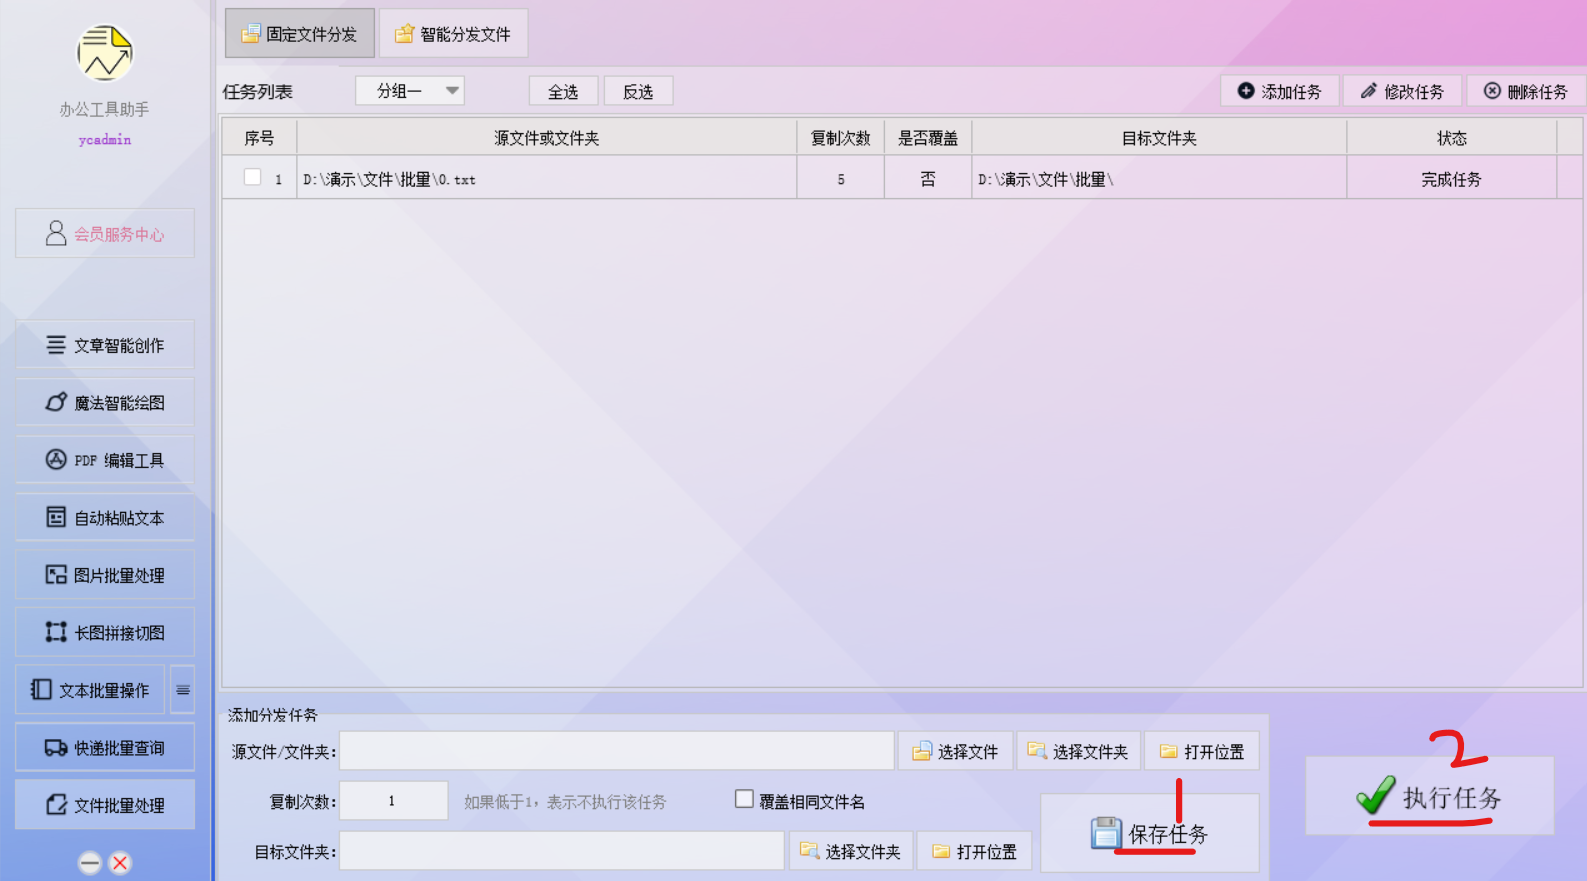This screenshot has height=881, width=1587.
Task: Open 文件批量处理 tool
Action: (x=105, y=805)
